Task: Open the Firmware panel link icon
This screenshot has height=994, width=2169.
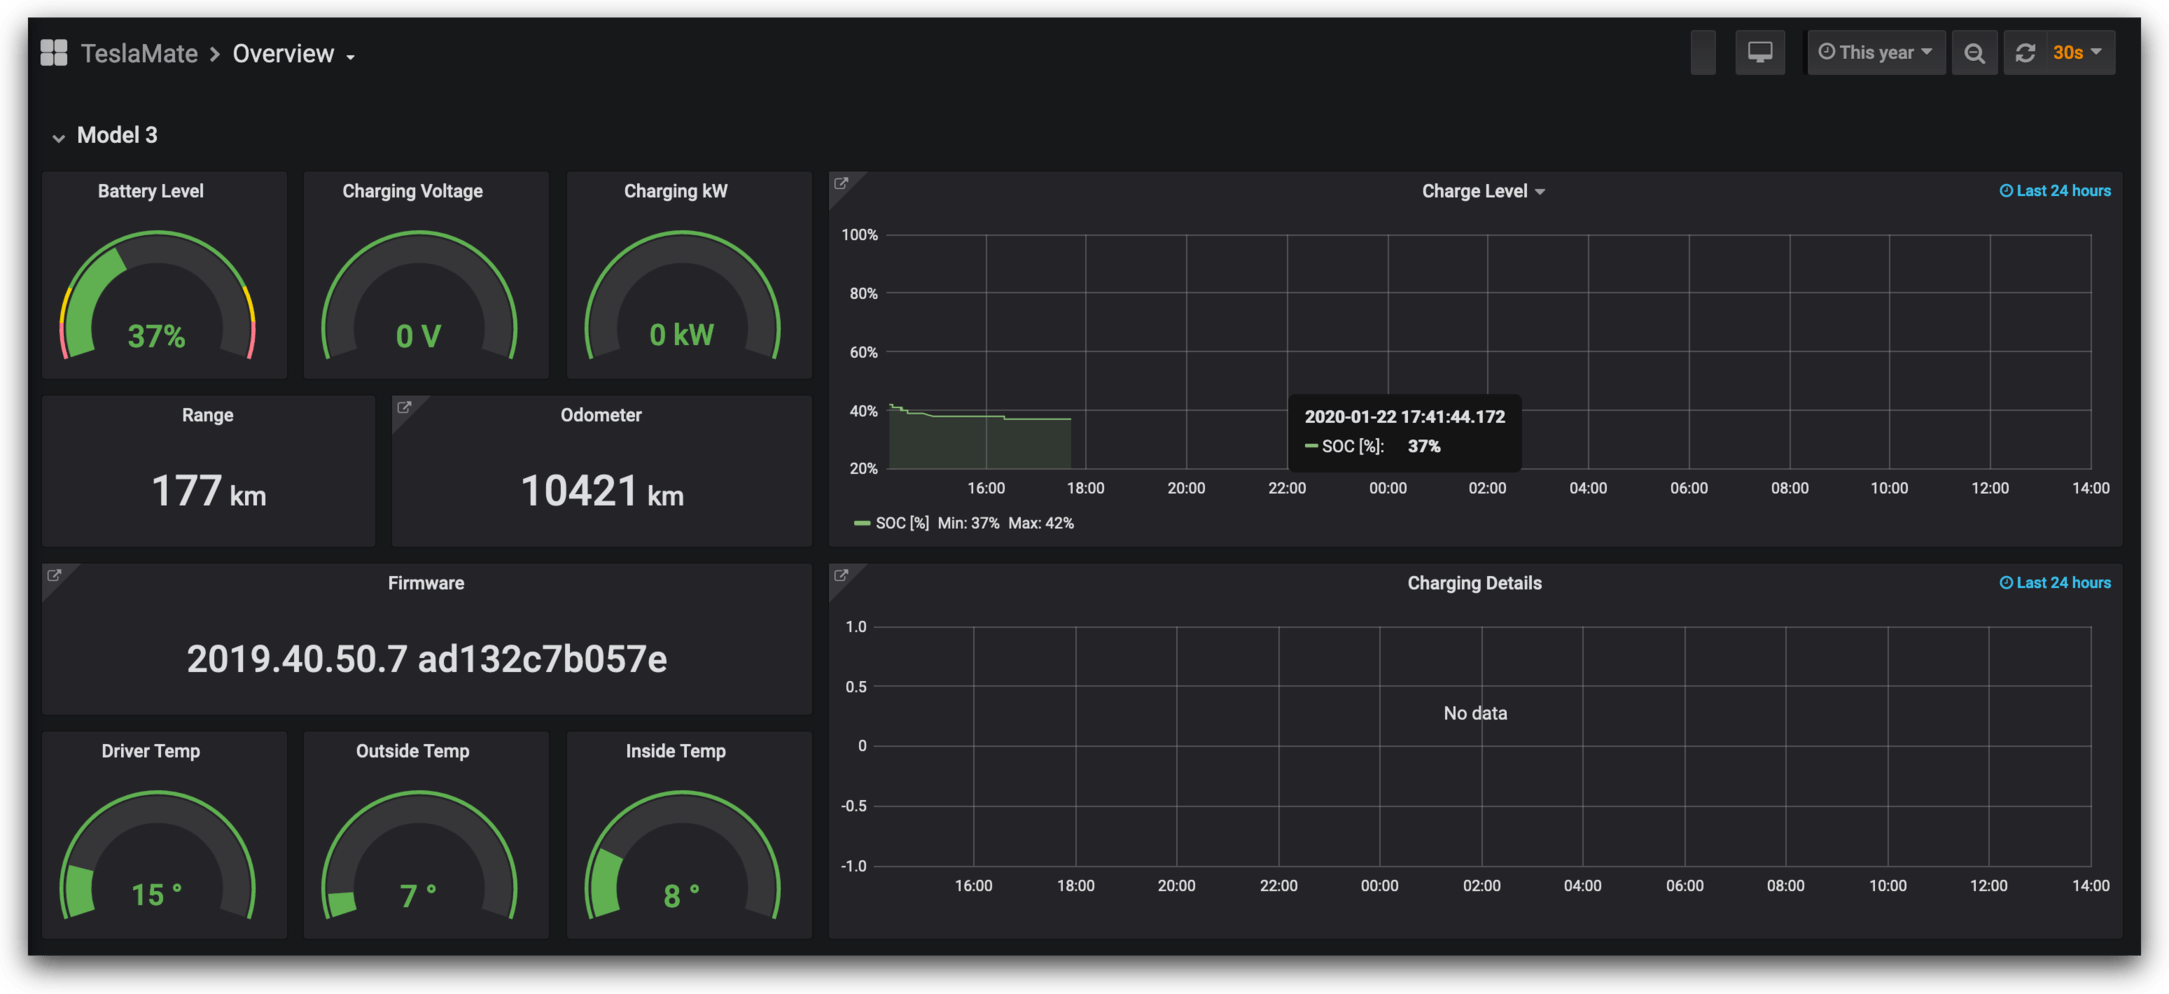Action: tap(55, 576)
